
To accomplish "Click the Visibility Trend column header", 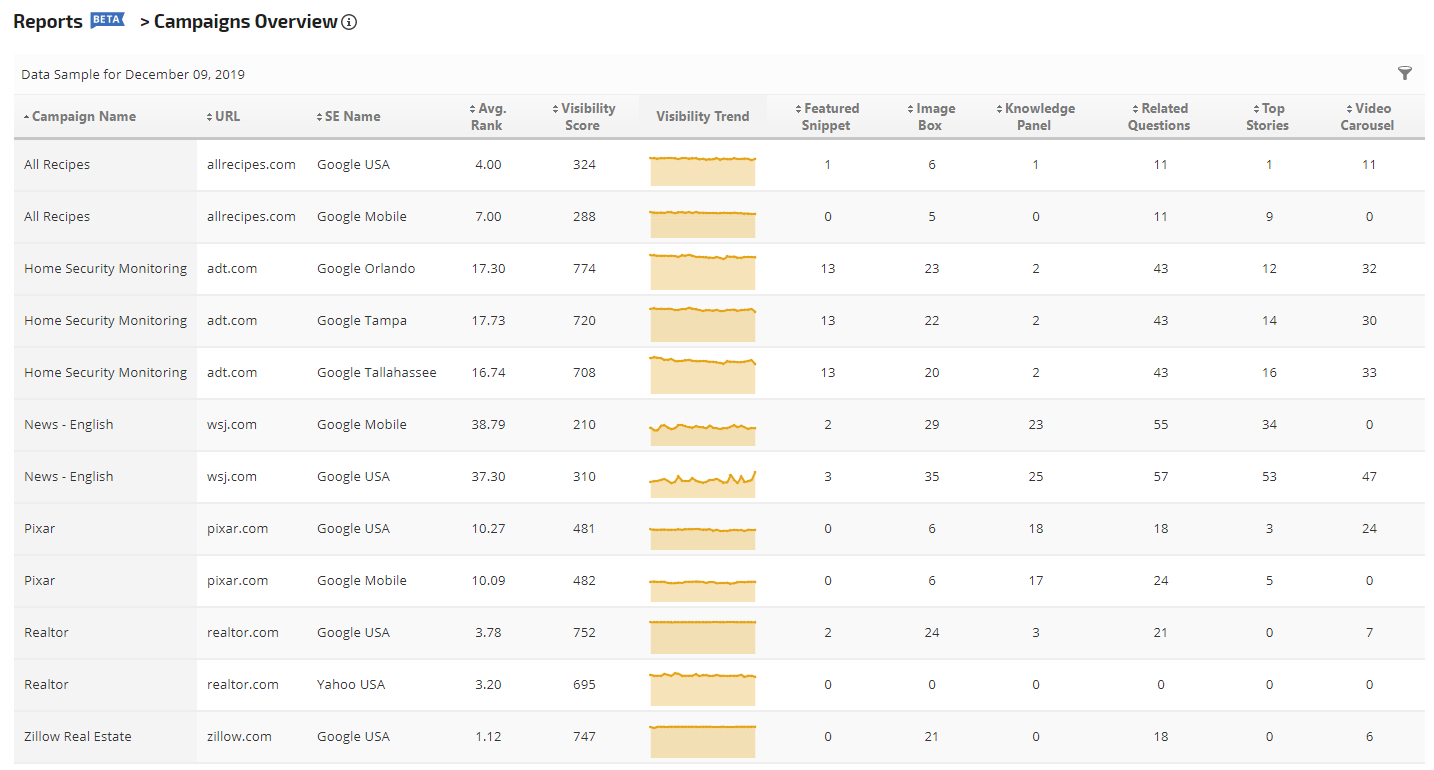I will click(702, 117).
